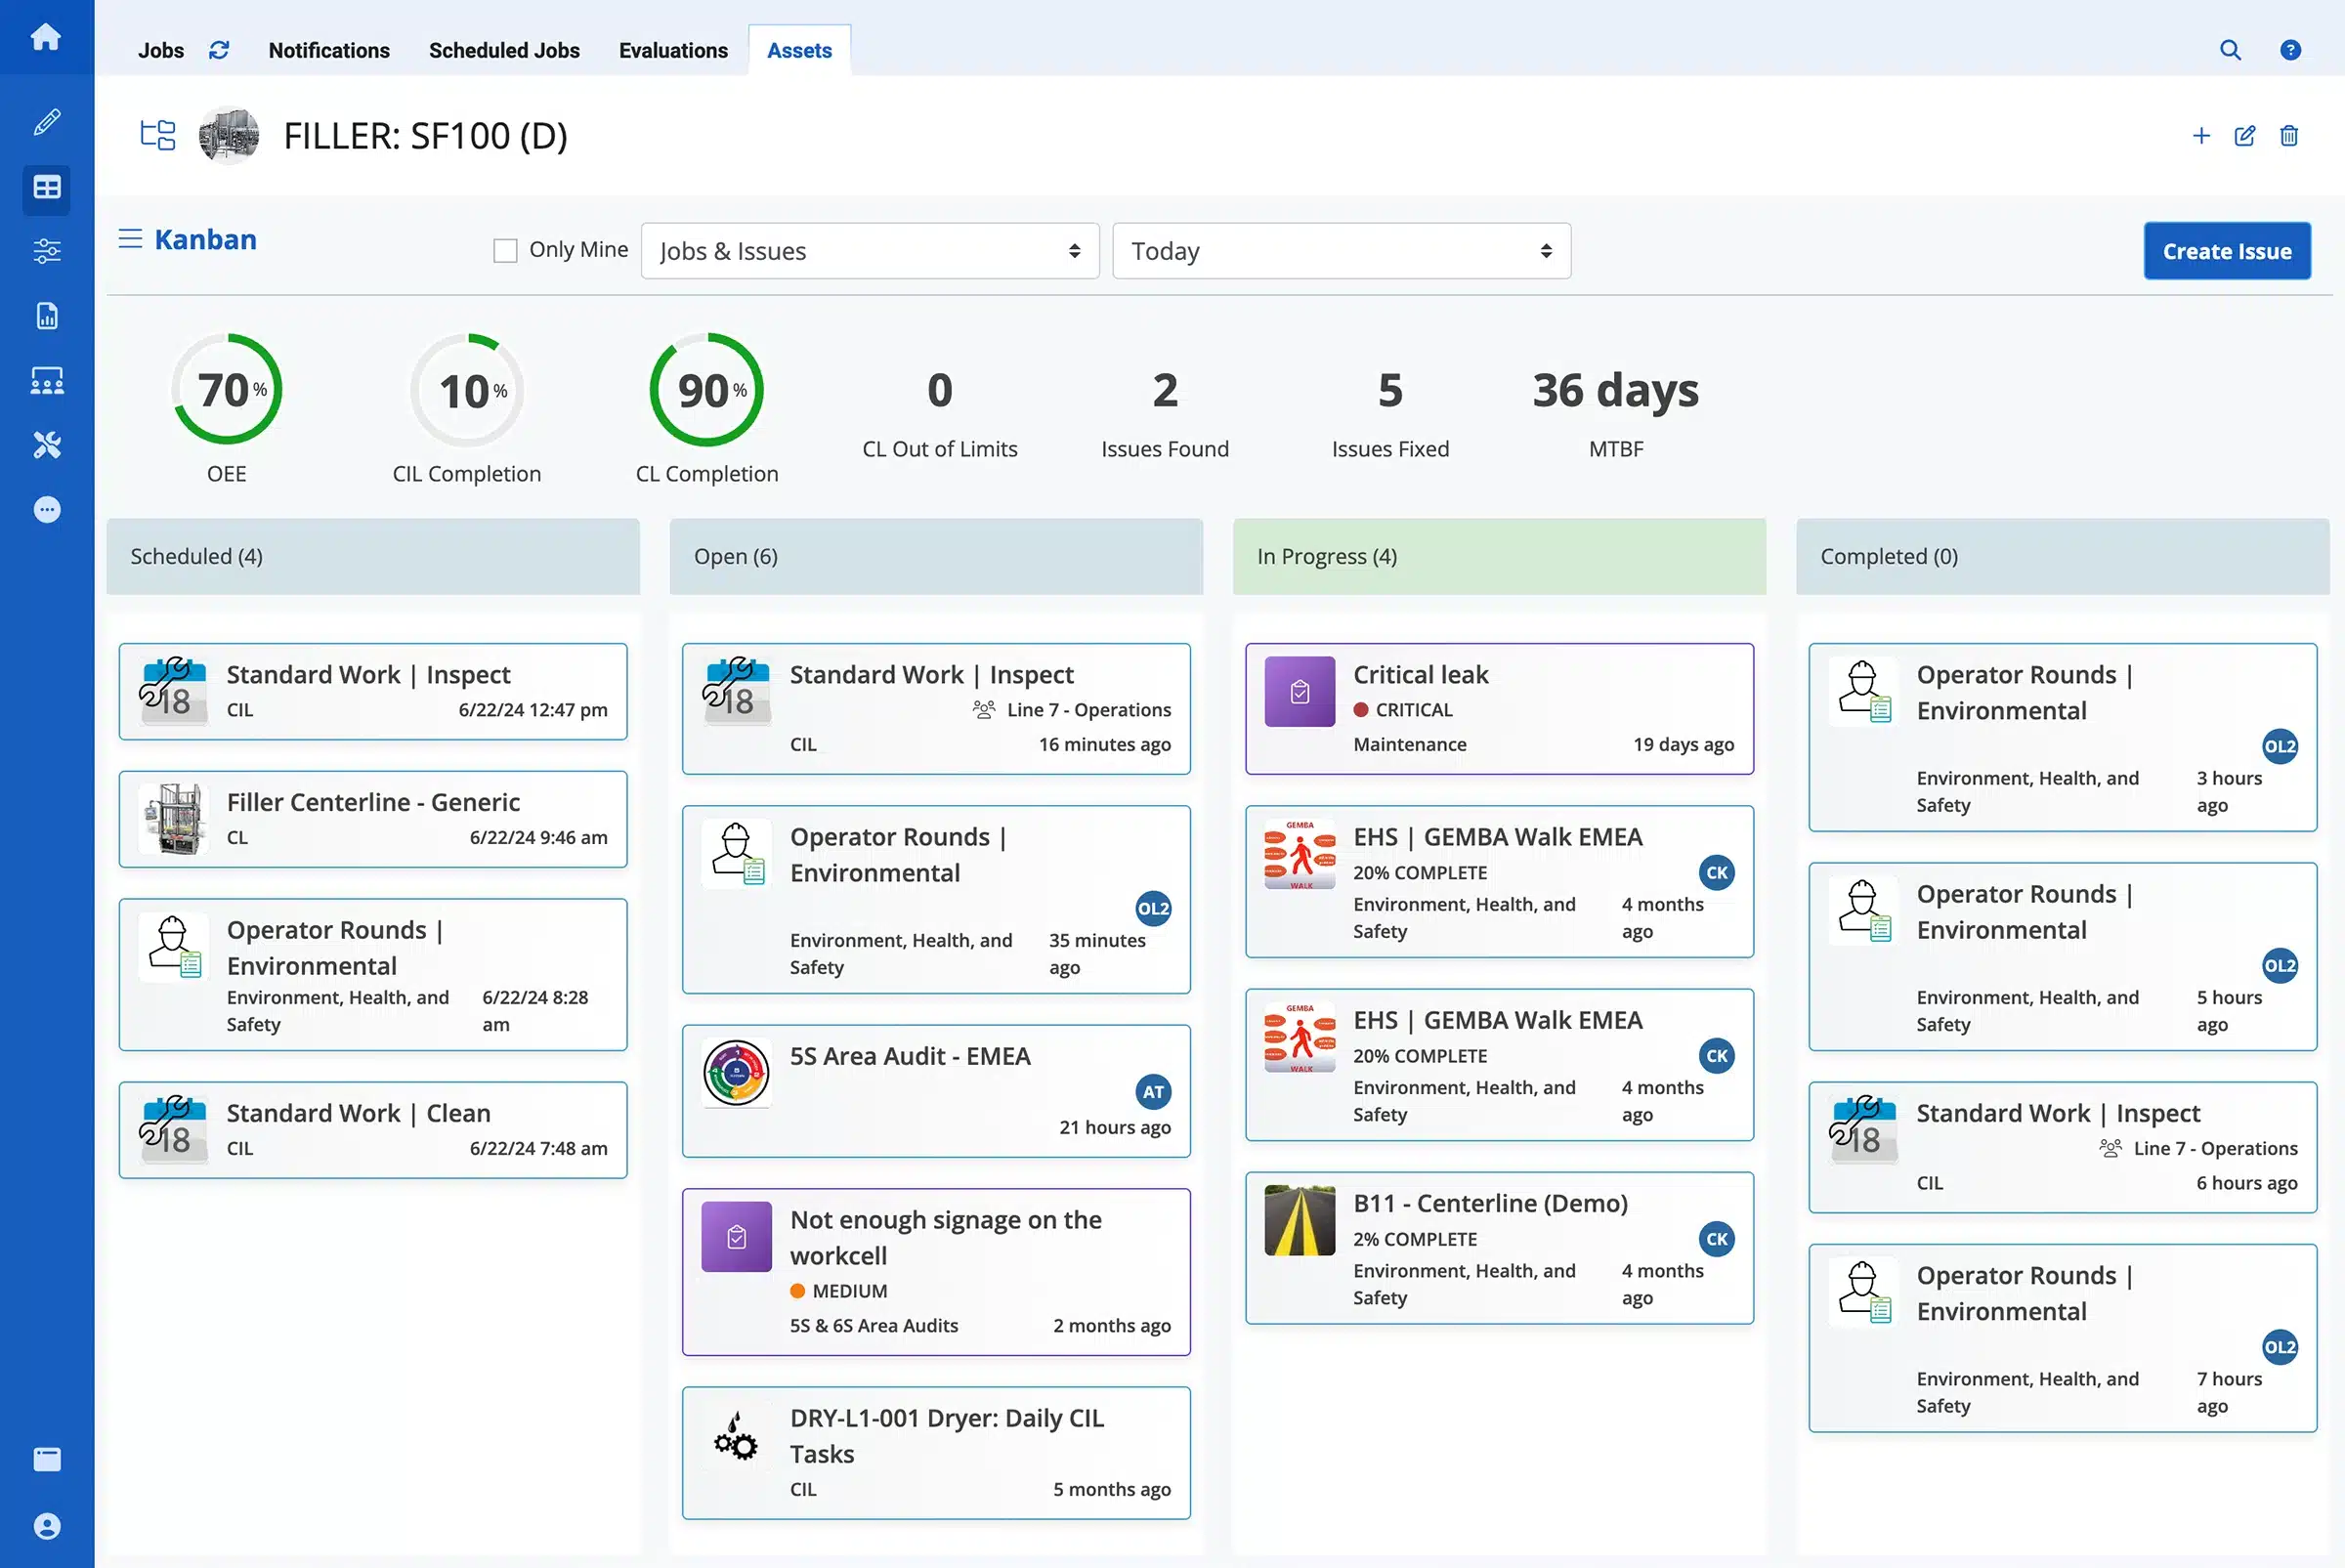This screenshot has height=1568, width=2345.
Task: Click the Create Issue button
Action: 2227,251
